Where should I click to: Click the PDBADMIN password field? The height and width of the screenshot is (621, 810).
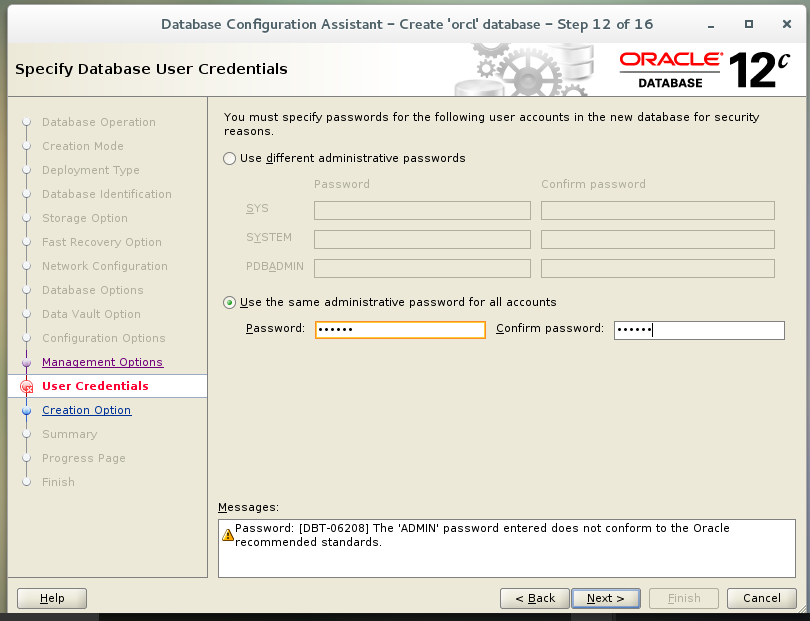422,268
